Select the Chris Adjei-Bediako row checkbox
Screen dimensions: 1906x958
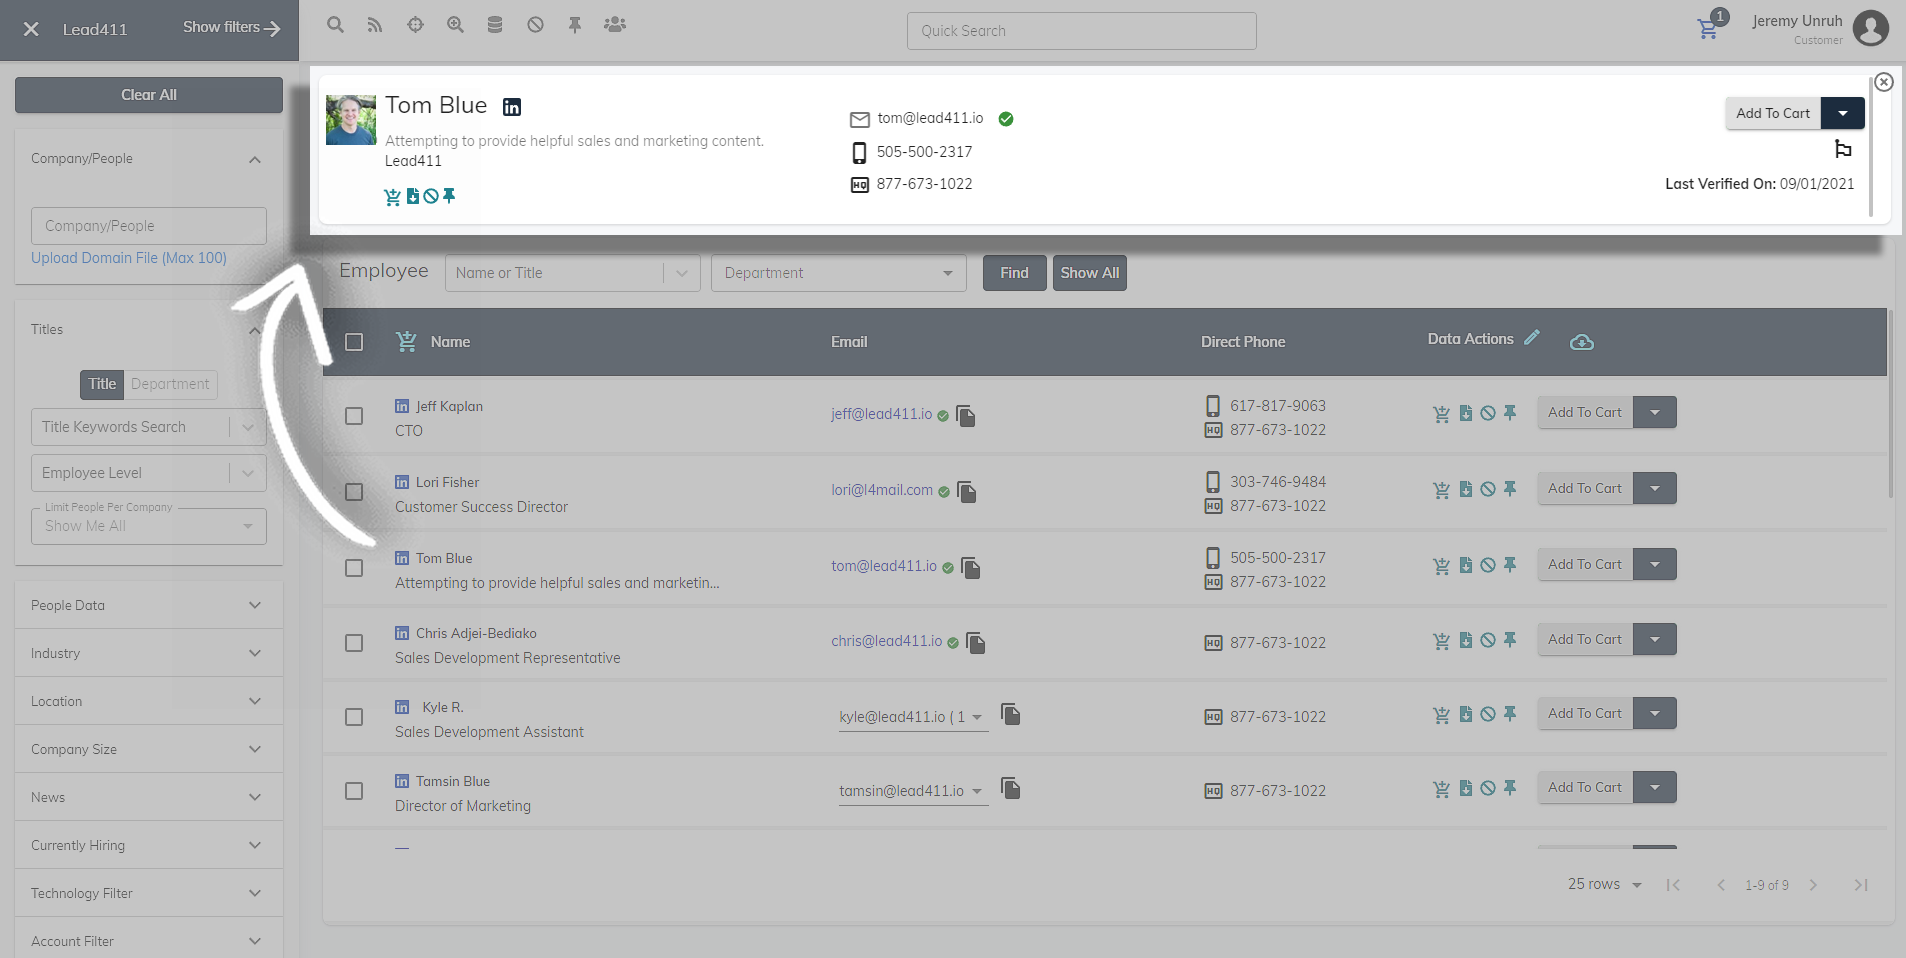[x=354, y=643]
